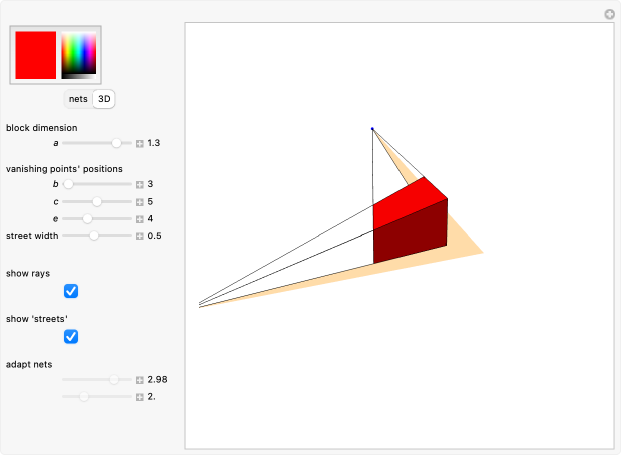Select the 3D view
Screen dimensions: 621x456
coord(104,99)
